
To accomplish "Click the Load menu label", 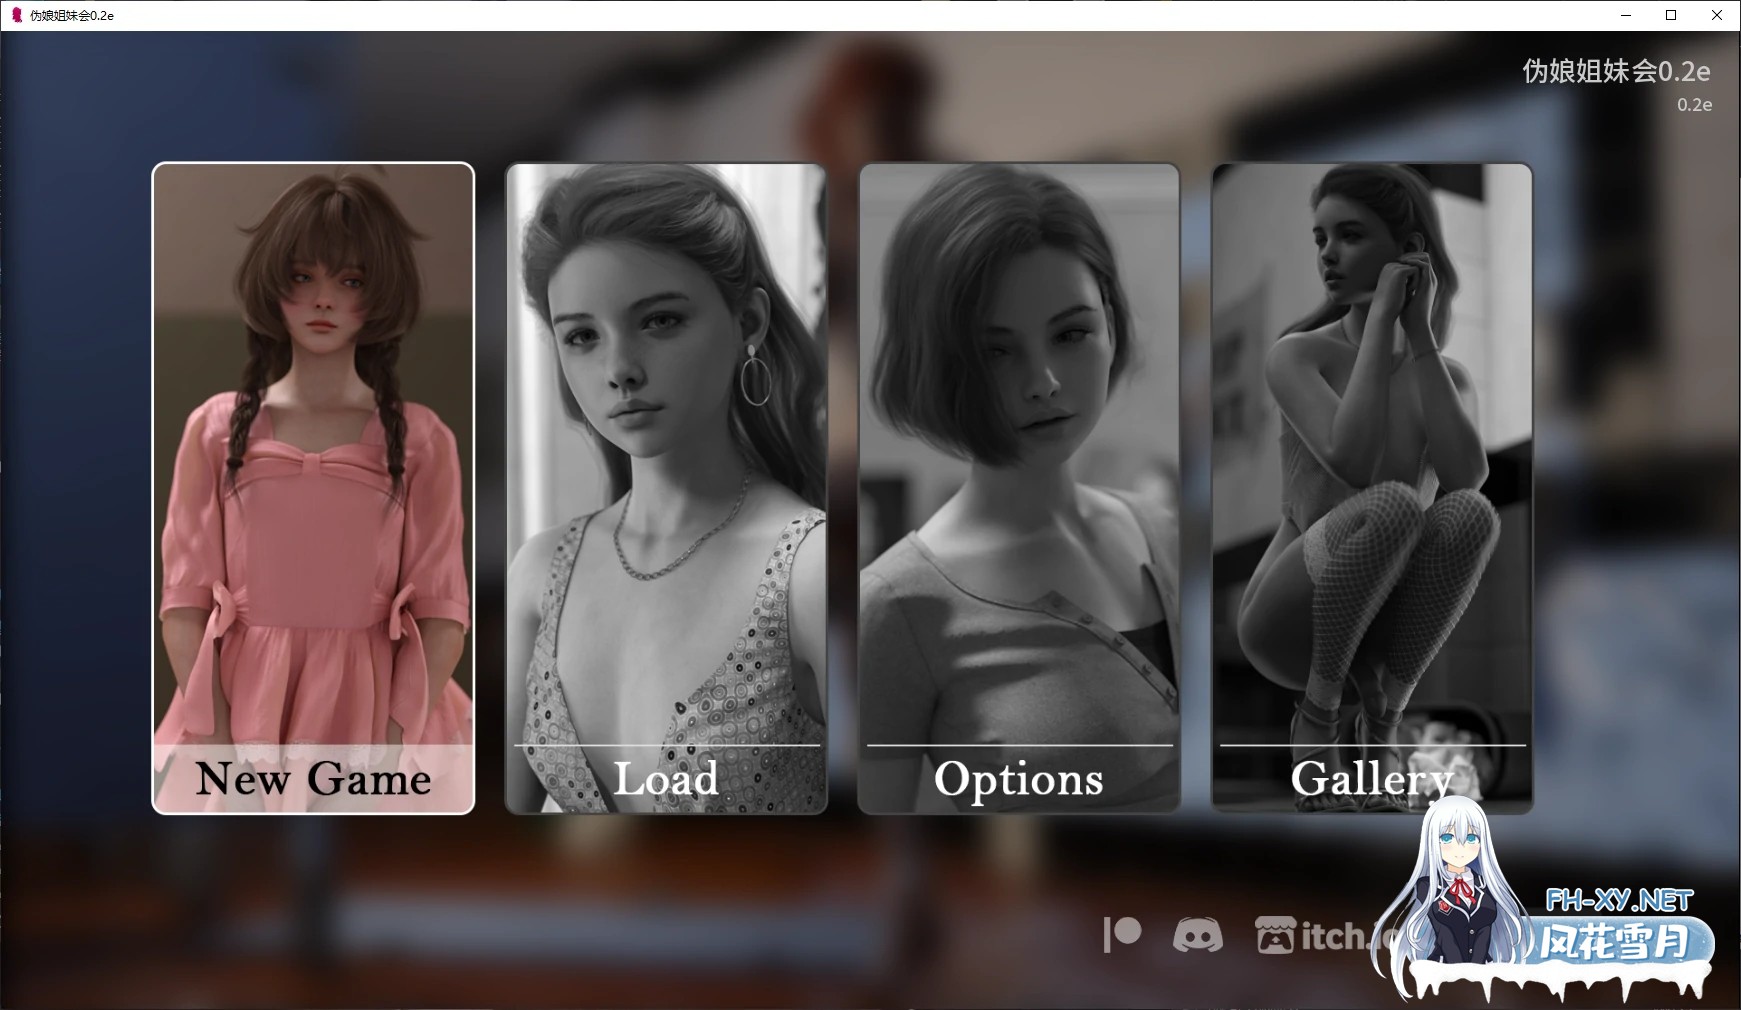I will pyautogui.click(x=666, y=779).
